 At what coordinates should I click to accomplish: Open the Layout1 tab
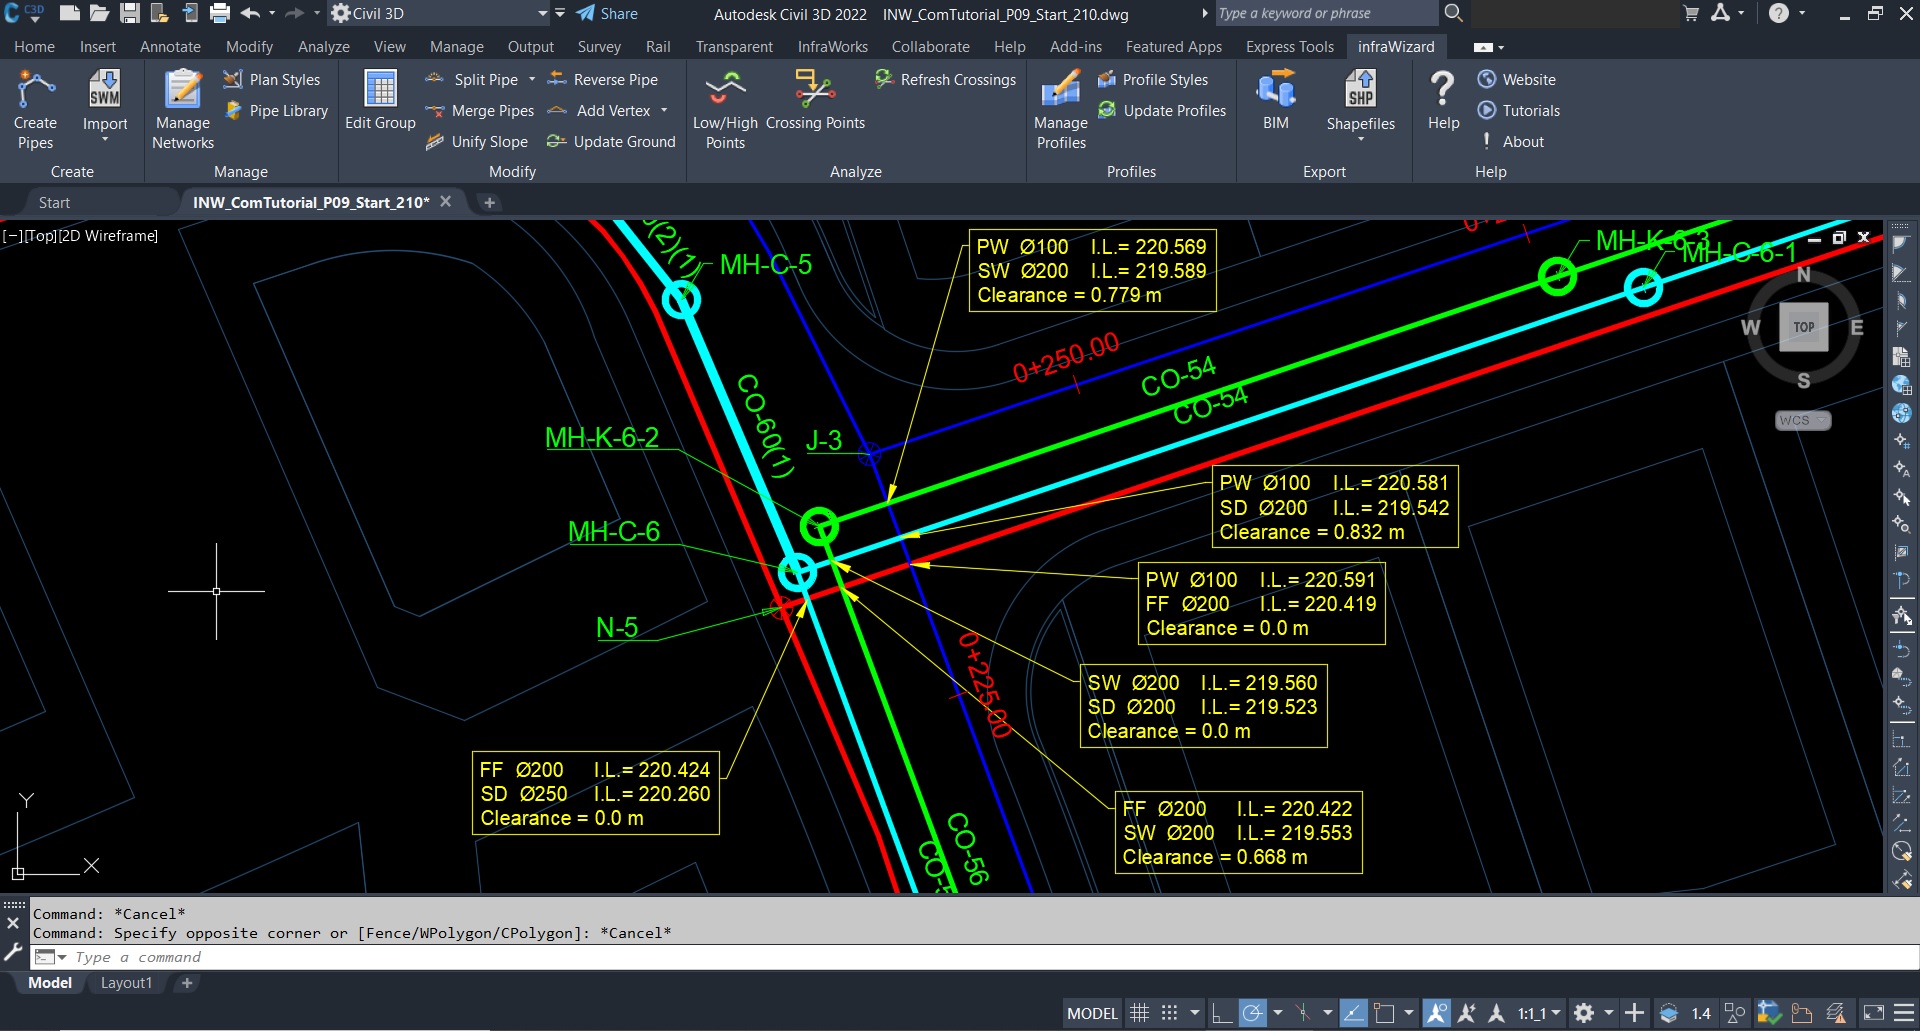pyautogui.click(x=126, y=983)
